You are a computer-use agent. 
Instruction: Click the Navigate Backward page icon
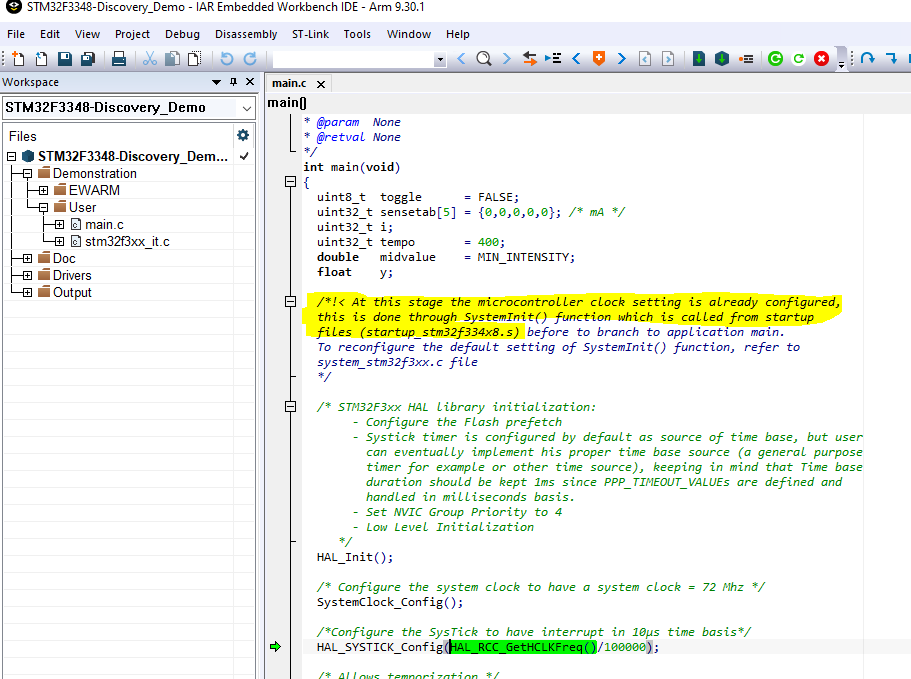[645, 59]
